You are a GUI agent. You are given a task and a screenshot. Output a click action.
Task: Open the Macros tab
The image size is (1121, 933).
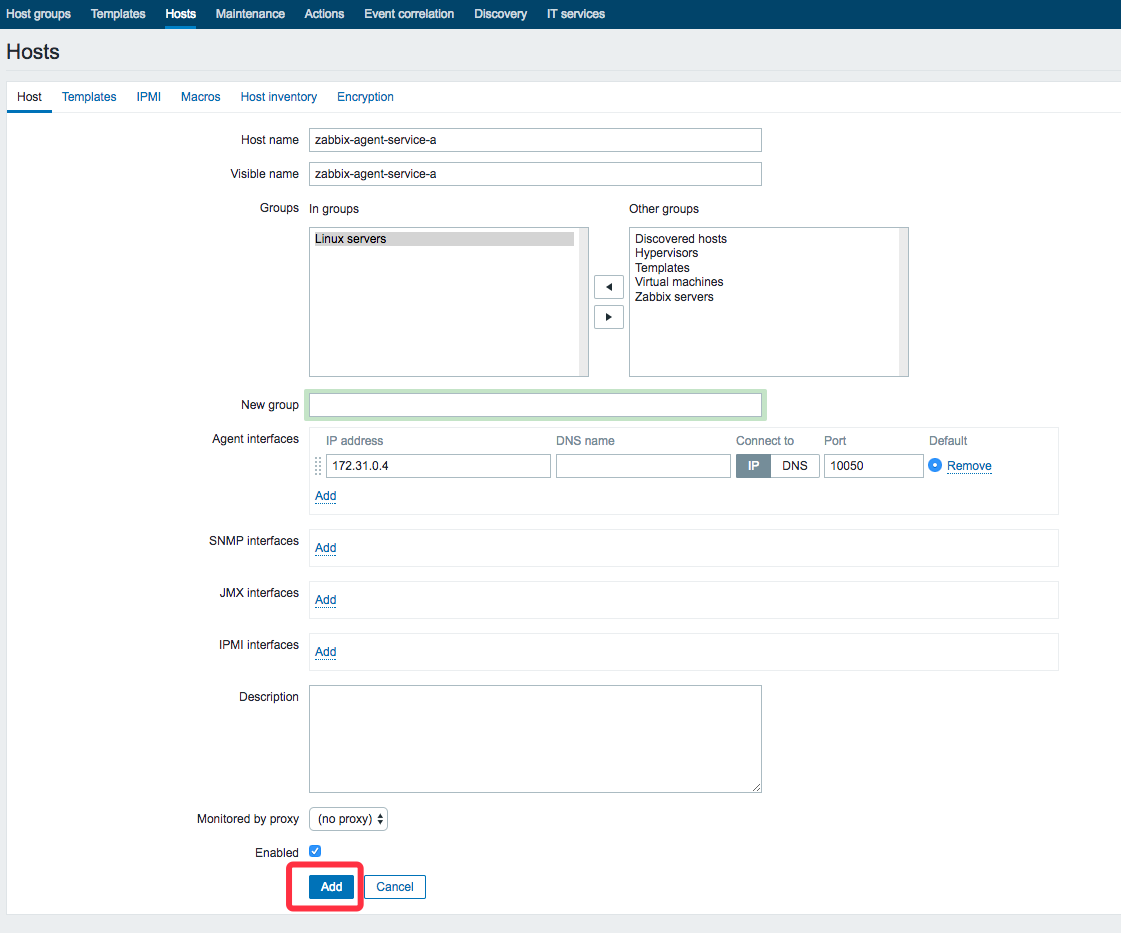(200, 97)
